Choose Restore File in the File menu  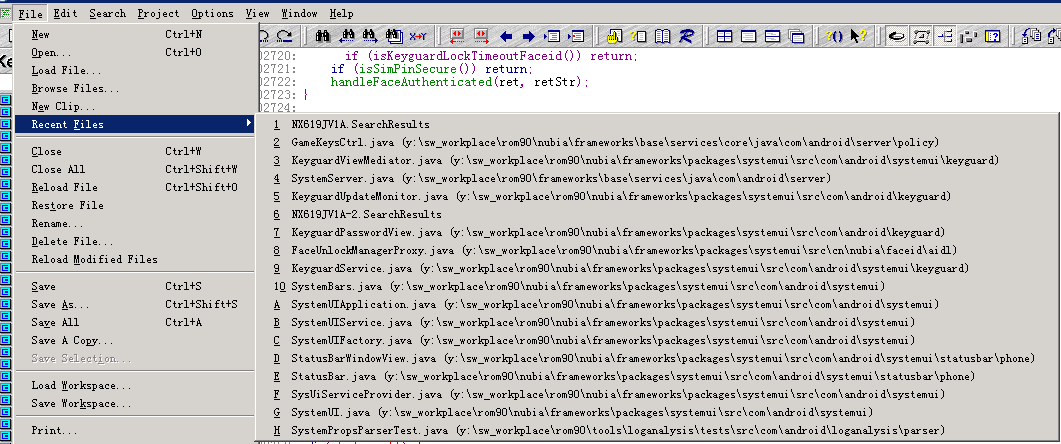point(135,205)
